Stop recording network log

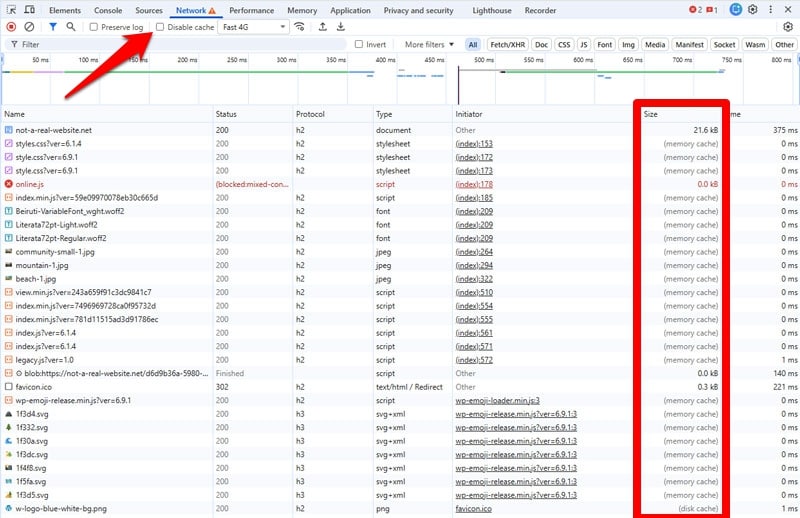[11, 27]
